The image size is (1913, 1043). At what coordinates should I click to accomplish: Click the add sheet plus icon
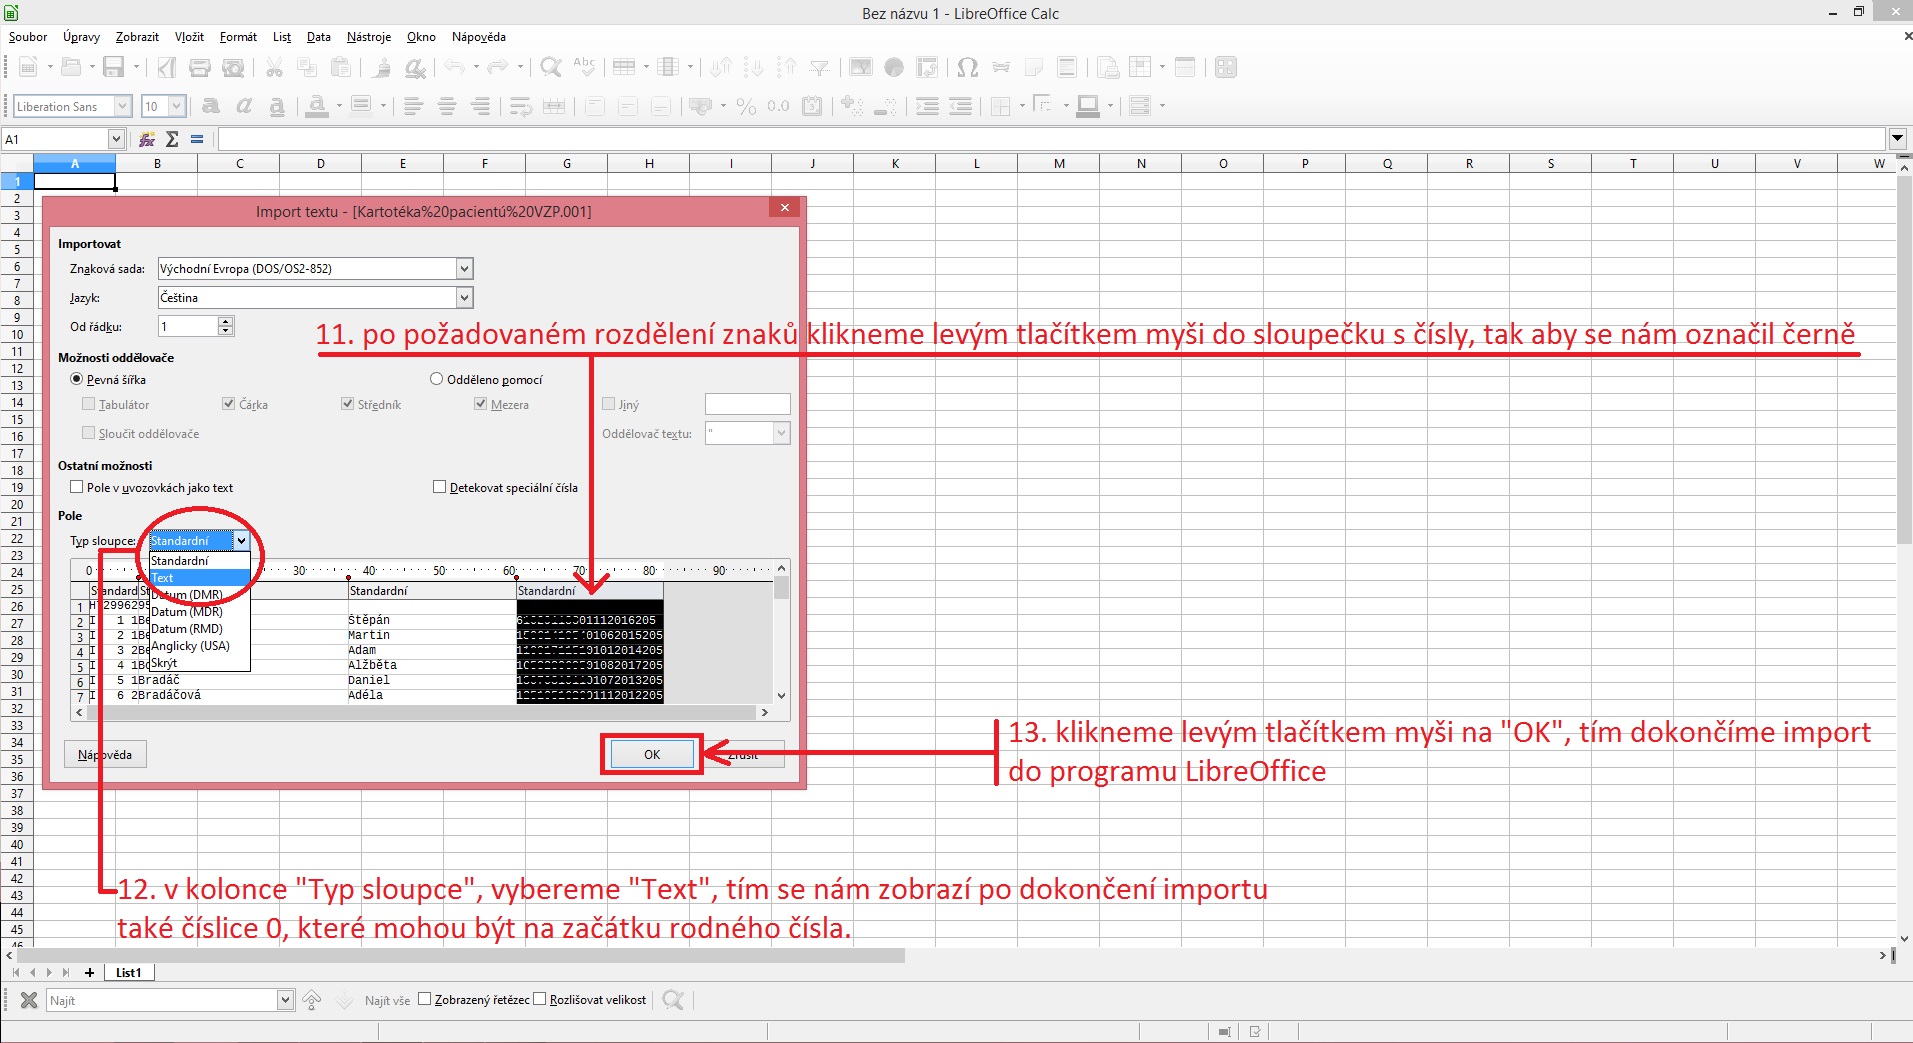click(x=89, y=972)
